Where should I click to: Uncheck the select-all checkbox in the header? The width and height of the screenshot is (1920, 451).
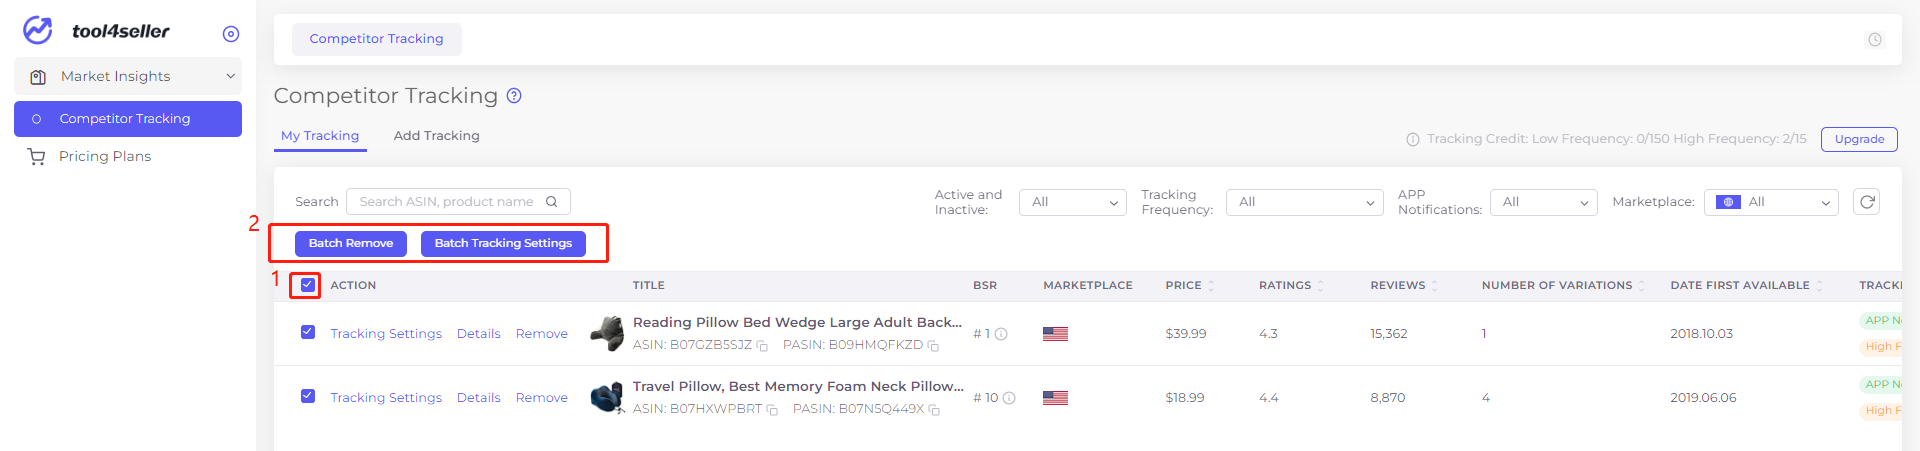tap(308, 285)
